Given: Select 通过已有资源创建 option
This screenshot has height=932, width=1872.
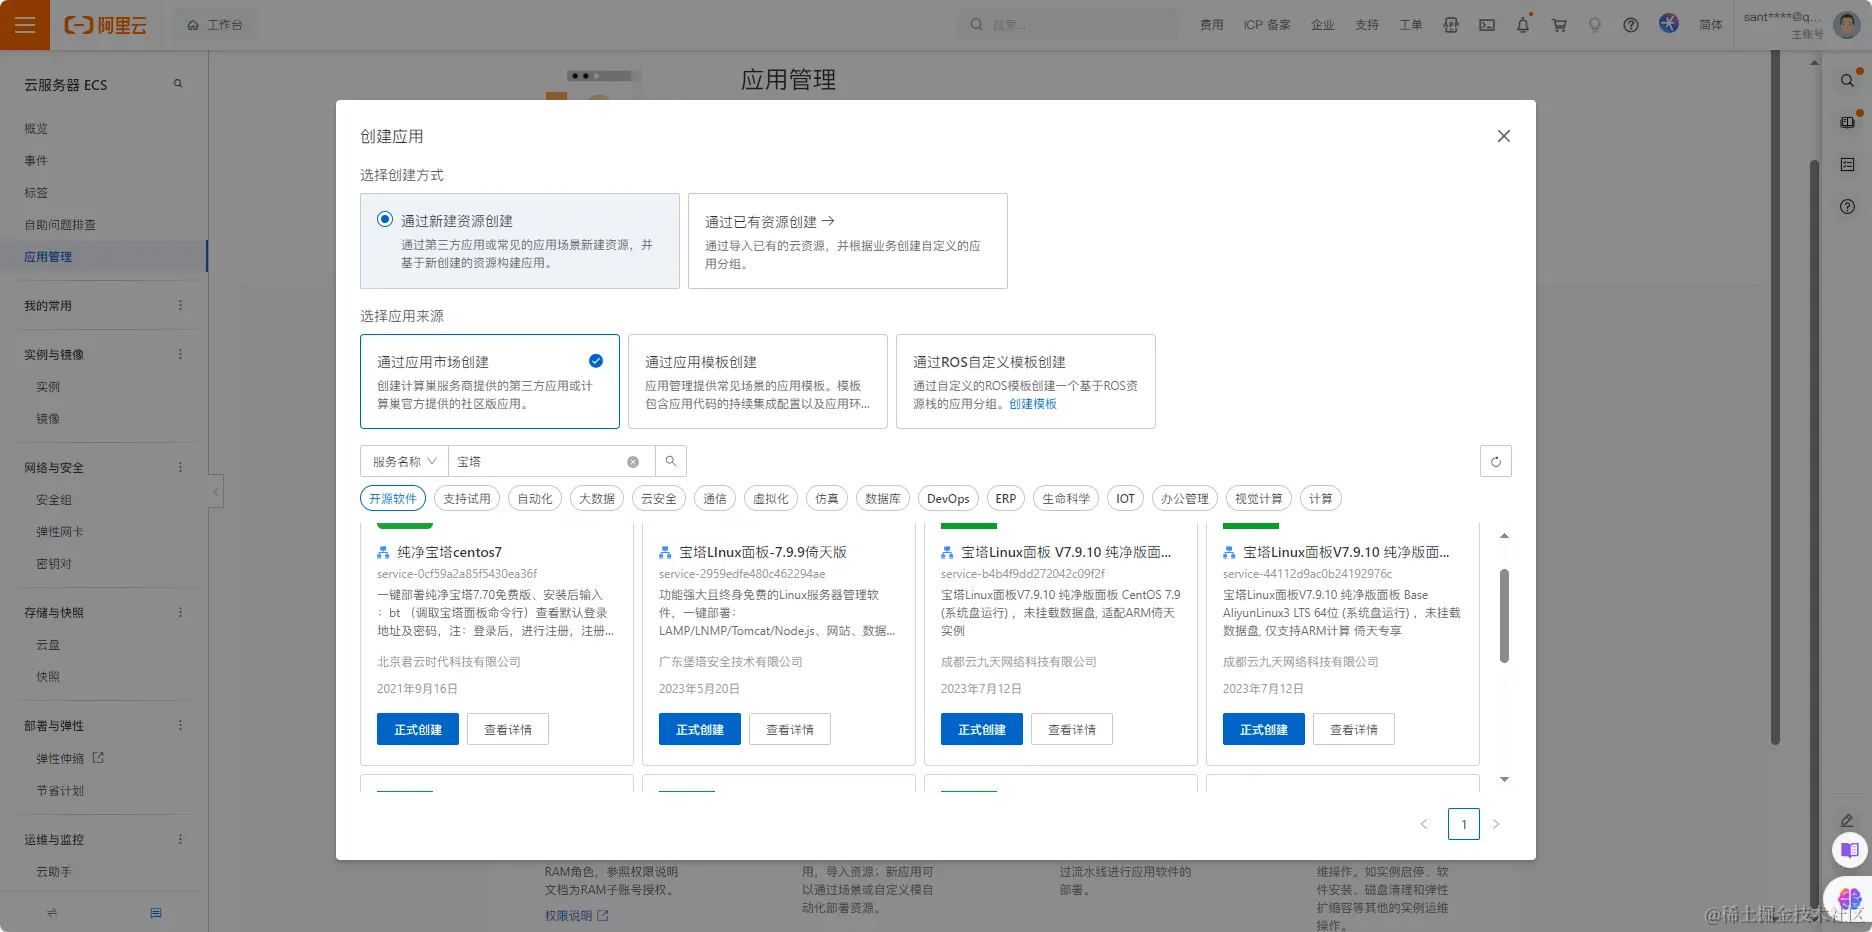Looking at the screenshot, I should [x=847, y=241].
